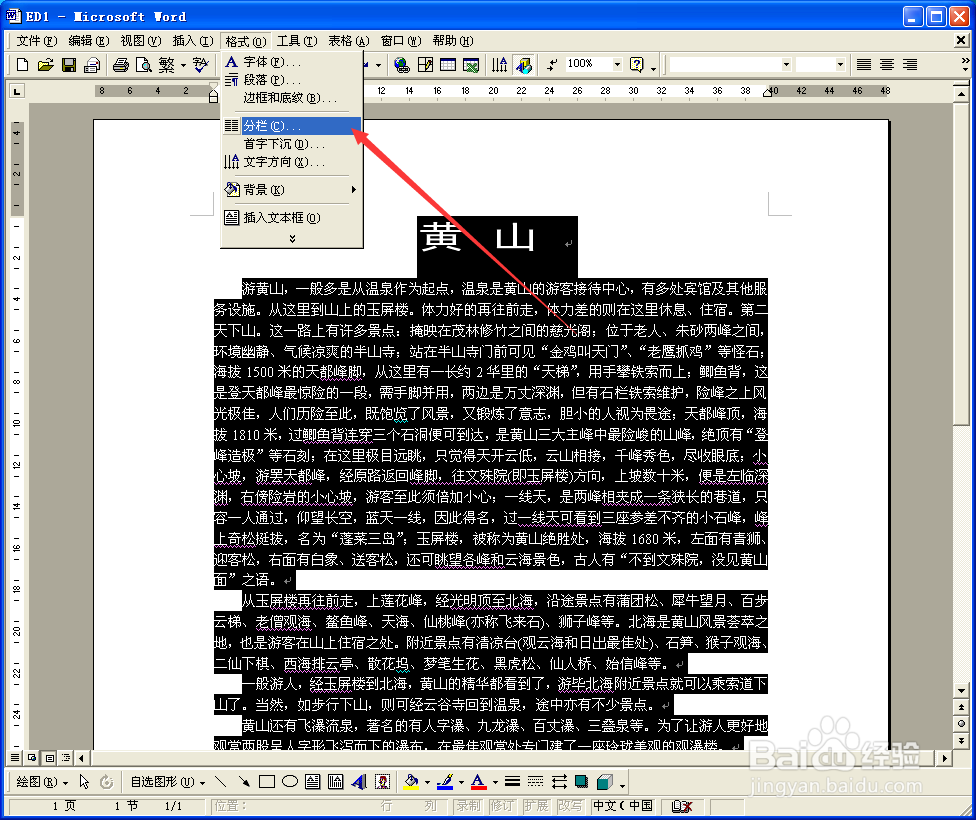Run simplified-traditional conversion with the 繁 icon
The width and height of the screenshot is (976, 820).
pyautogui.click(x=165, y=64)
